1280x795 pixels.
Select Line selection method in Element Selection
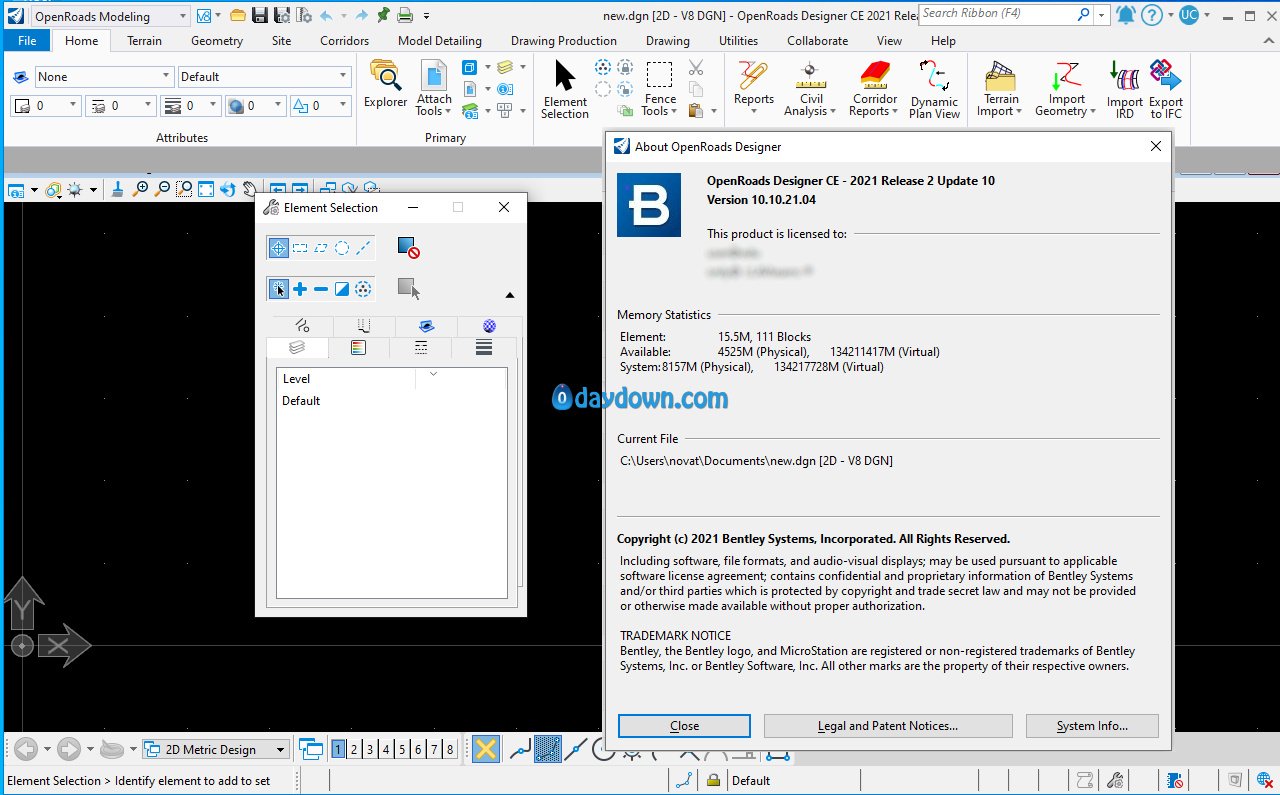[363, 248]
